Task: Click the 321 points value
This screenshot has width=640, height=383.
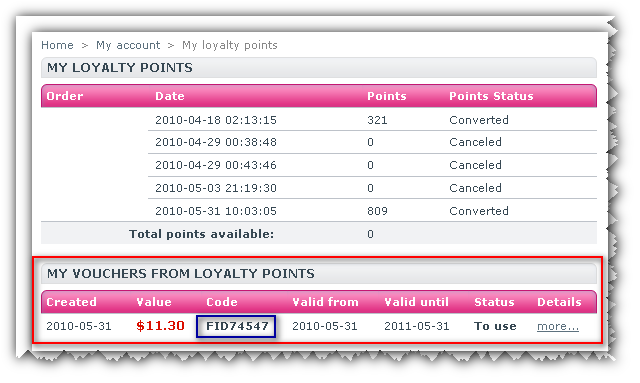Action: click(377, 120)
